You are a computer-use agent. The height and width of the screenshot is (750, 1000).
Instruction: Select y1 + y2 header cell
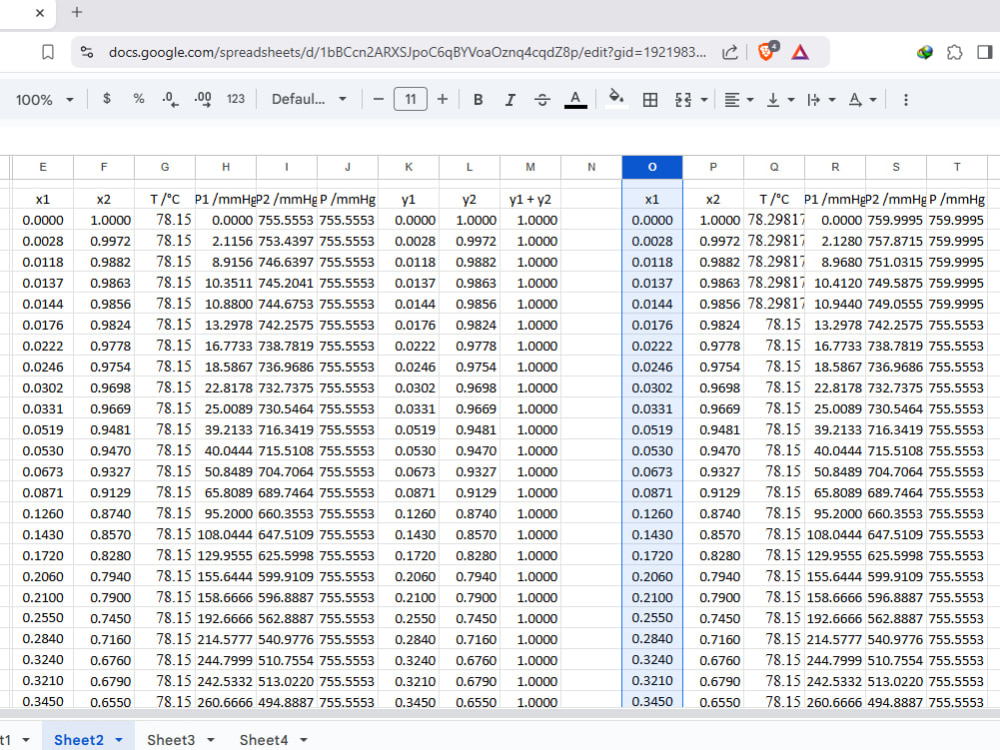point(530,200)
